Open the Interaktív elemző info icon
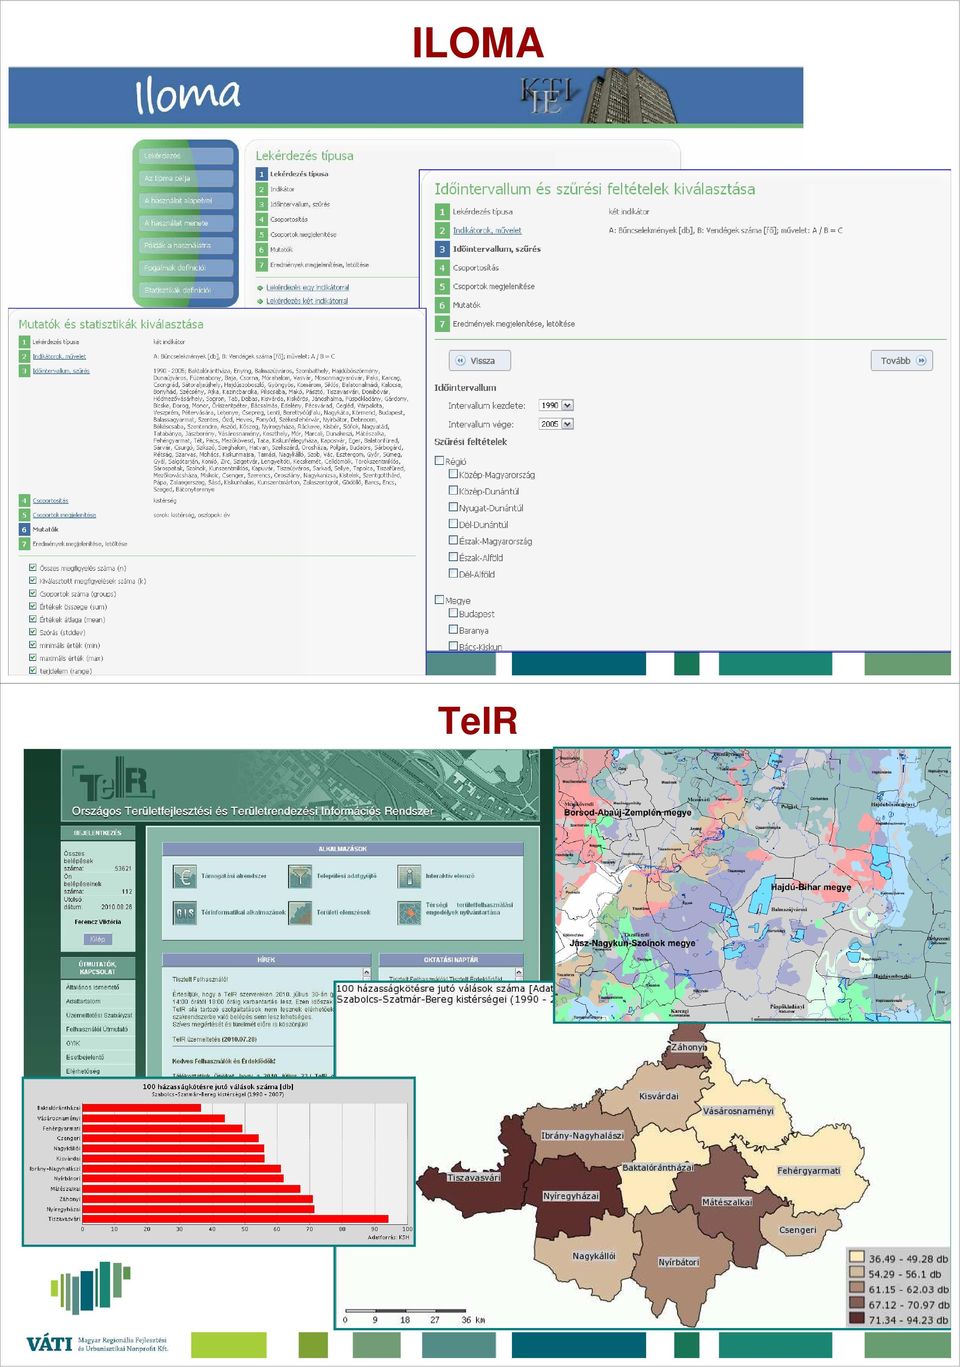 (x=408, y=877)
